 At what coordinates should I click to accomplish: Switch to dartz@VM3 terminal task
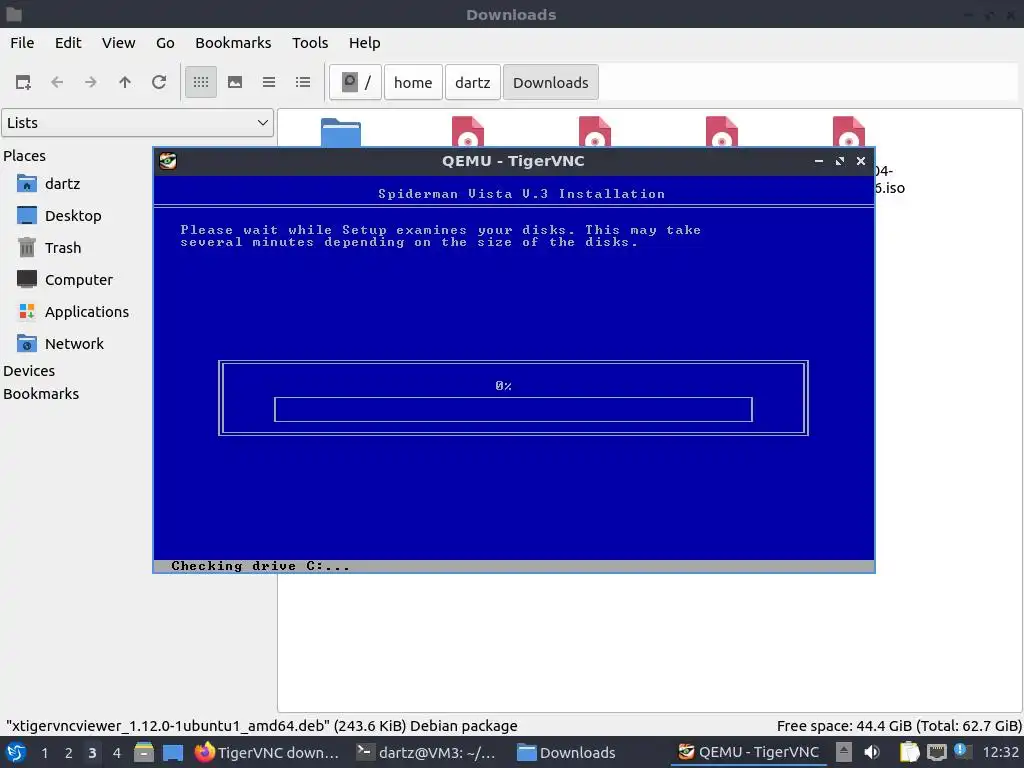[426, 752]
